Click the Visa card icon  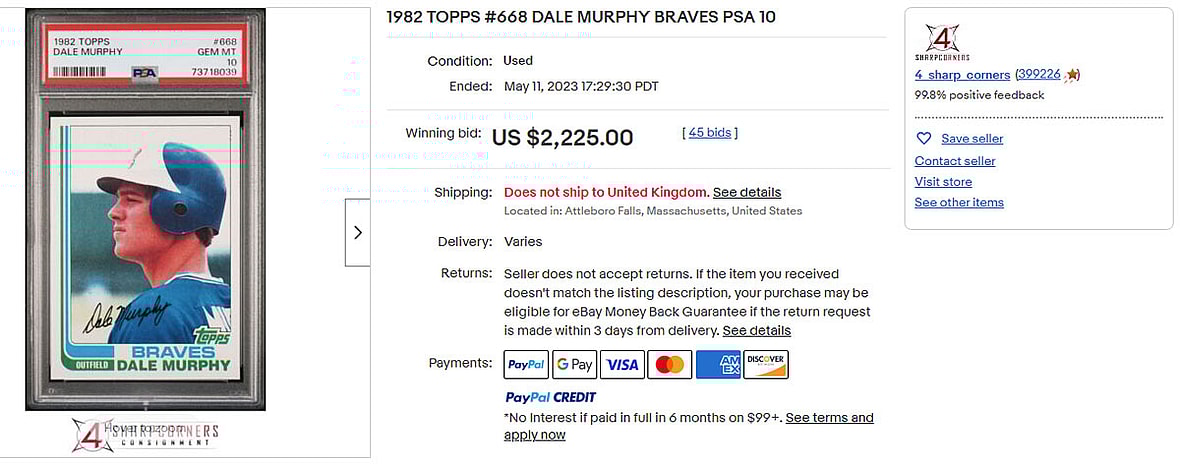coord(622,365)
